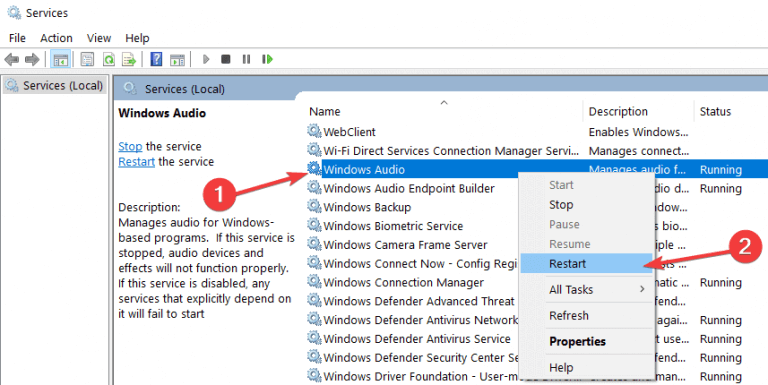Screen dimensions: 768x385
Task: Click the Forward arrow toolbar button
Action: point(32,60)
